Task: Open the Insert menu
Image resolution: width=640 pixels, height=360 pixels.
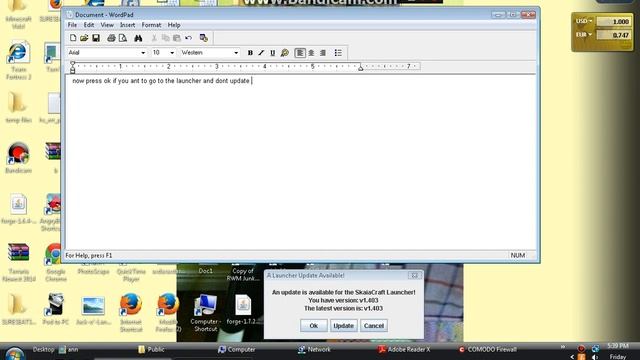Action: 127,25
